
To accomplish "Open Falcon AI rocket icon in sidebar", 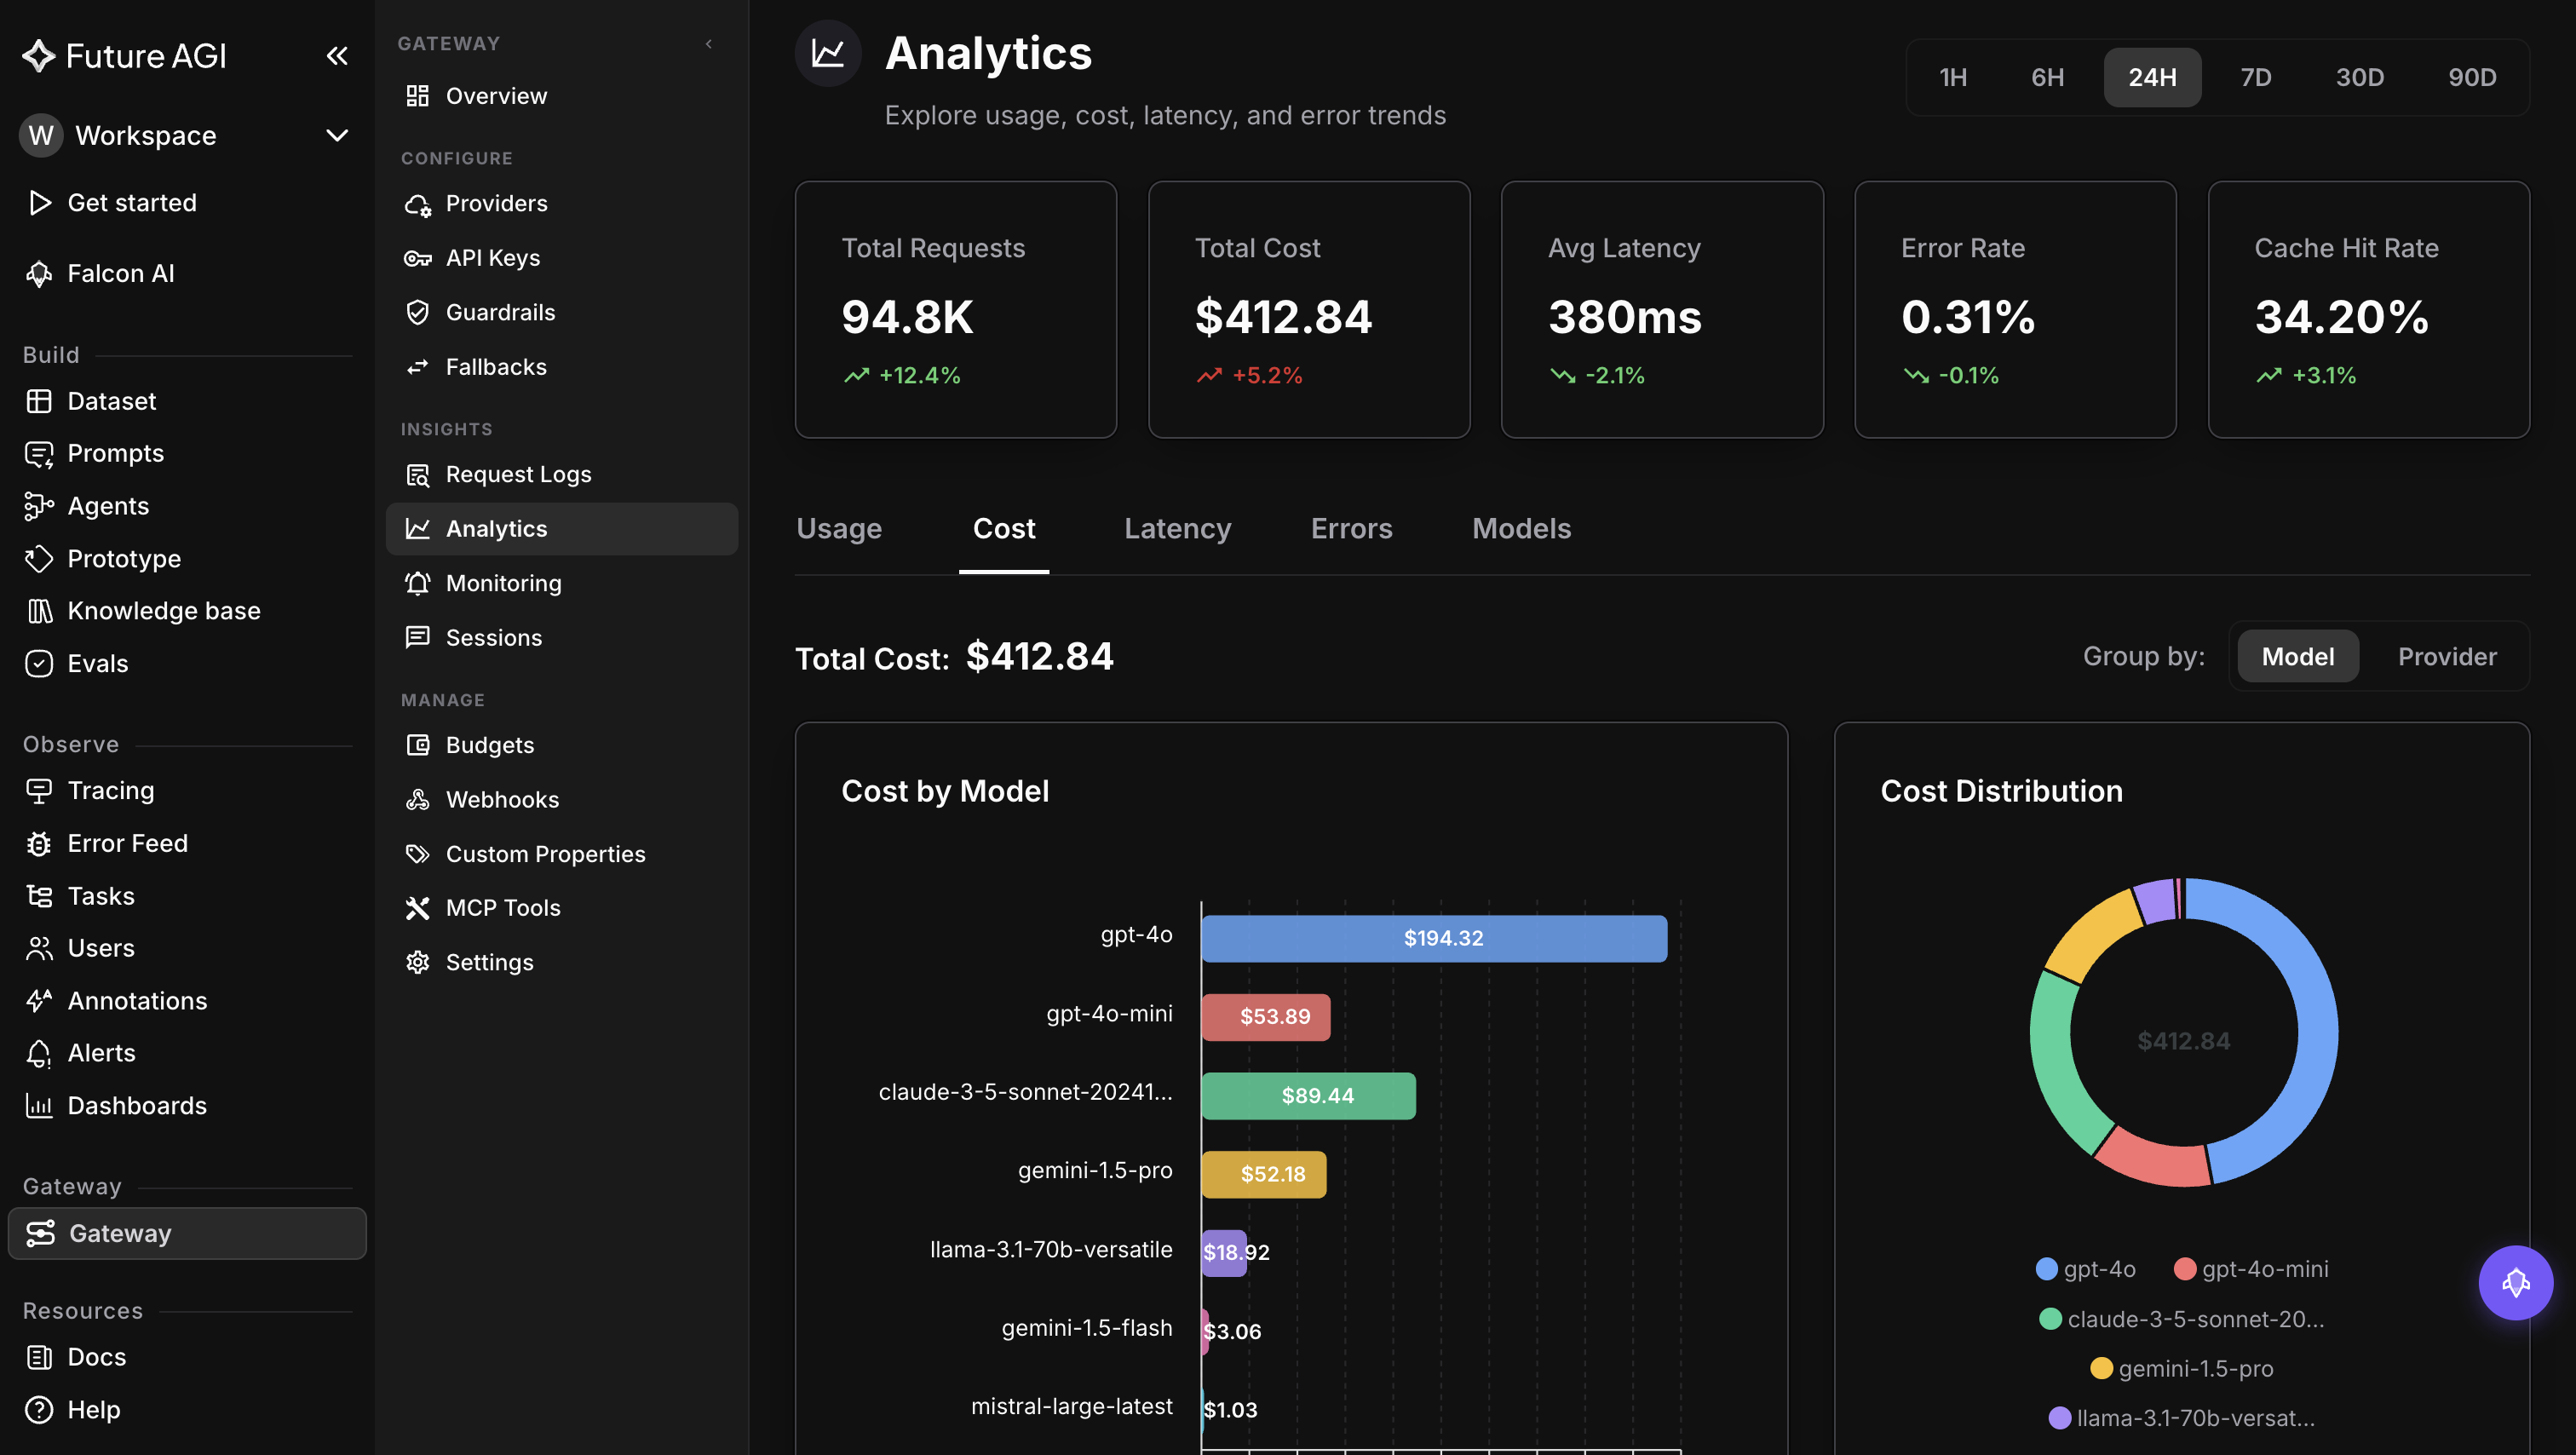I will 39,274.
